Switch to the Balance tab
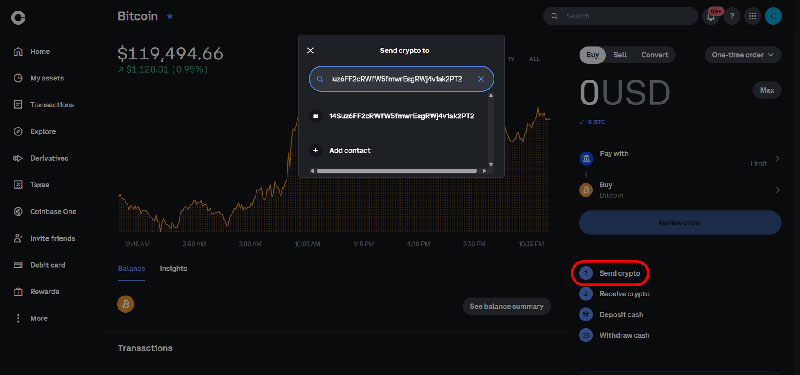This screenshot has width=800, height=375. click(x=132, y=268)
